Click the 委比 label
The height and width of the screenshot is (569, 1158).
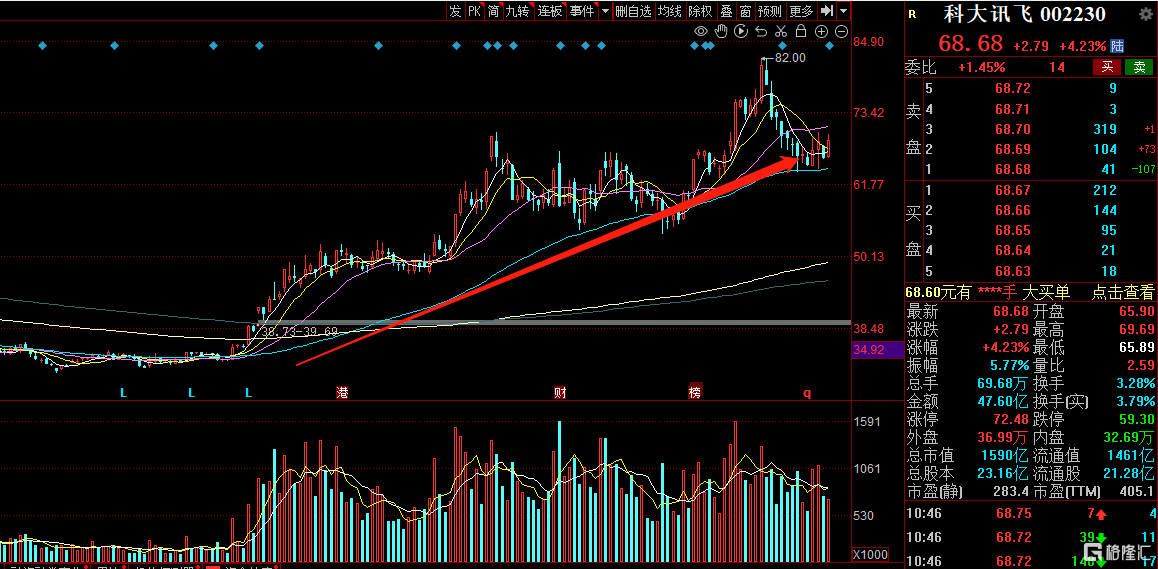[x=921, y=67]
